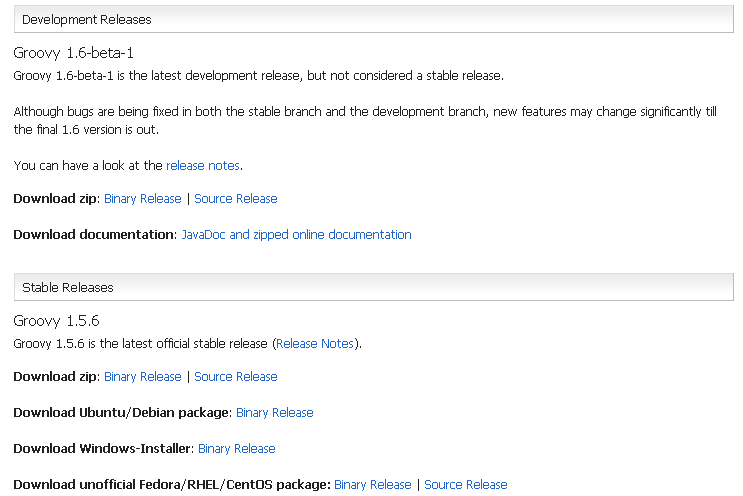Click the Development Releases section header
The width and height of the screenshot is (743, 496).
click(x=374, y=19)
